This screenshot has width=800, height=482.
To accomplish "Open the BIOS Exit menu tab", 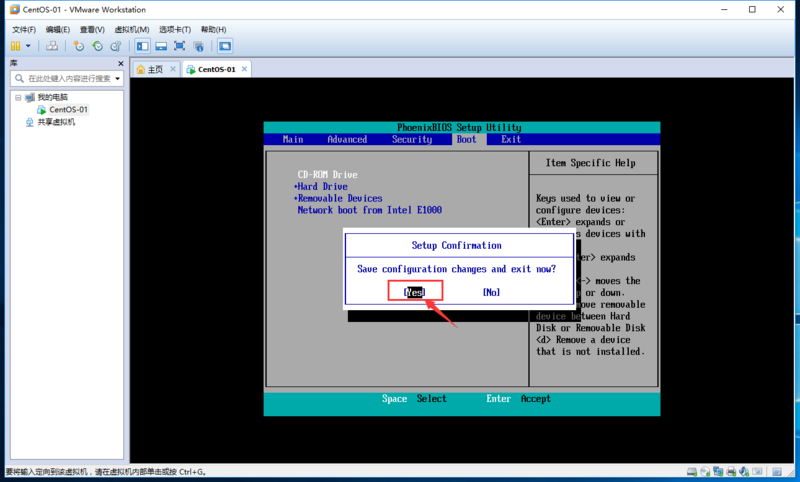I will [x=511, y=139].
